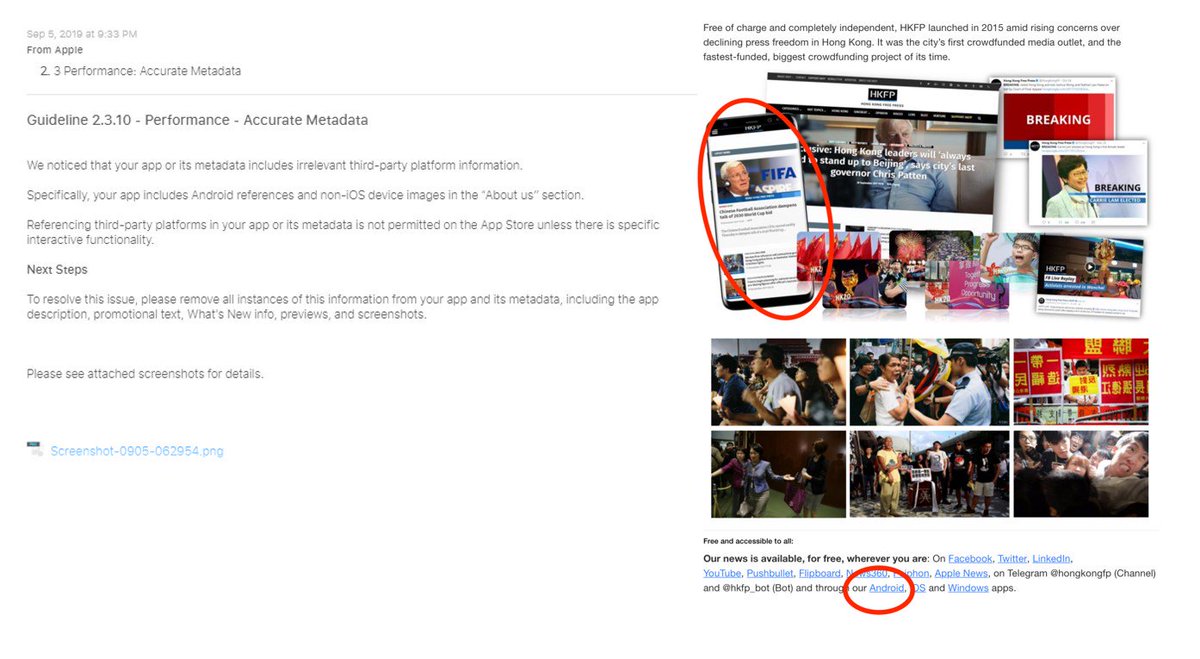This screenshot has height=659, width=1200.
Task: Click the @hkfp_bot (Bot) Telegram handle
Action: click(755, 588)
